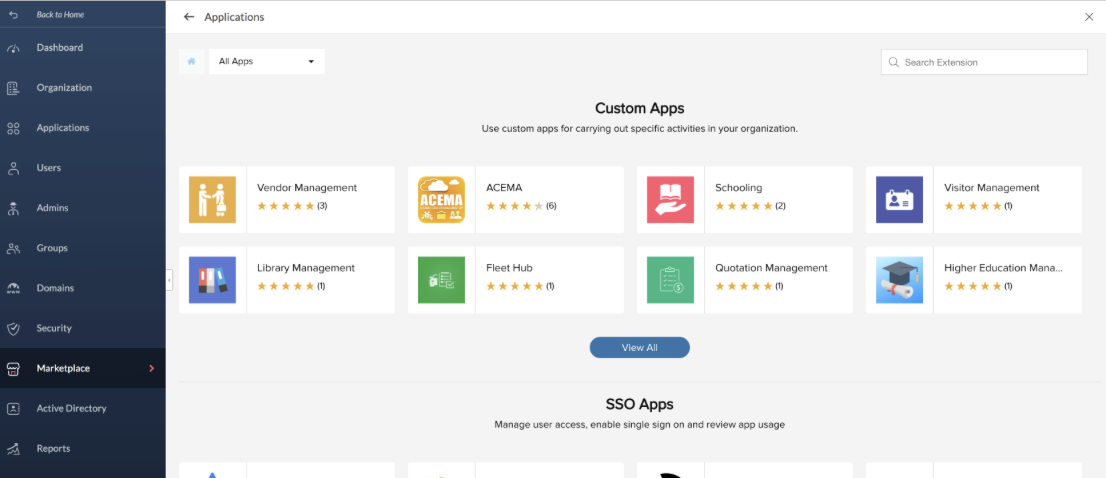The width and height of the screenshot is (1106, 478).
Task: Click the Quotation Management clipboard icon
Action: [x=670, y=280]
